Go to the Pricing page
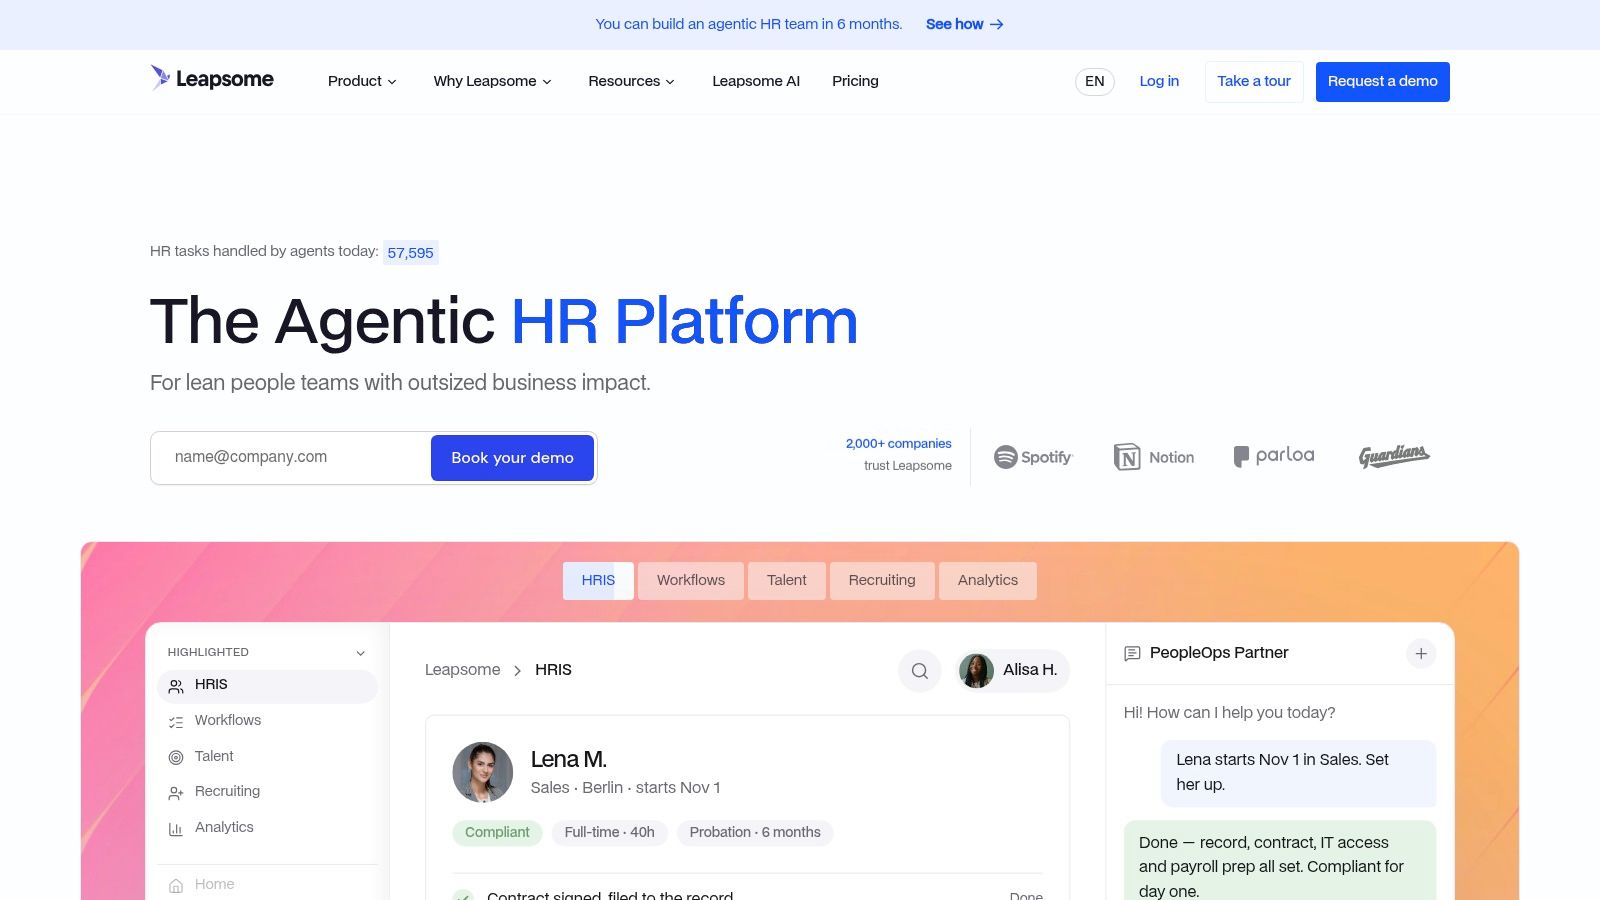 855,81
